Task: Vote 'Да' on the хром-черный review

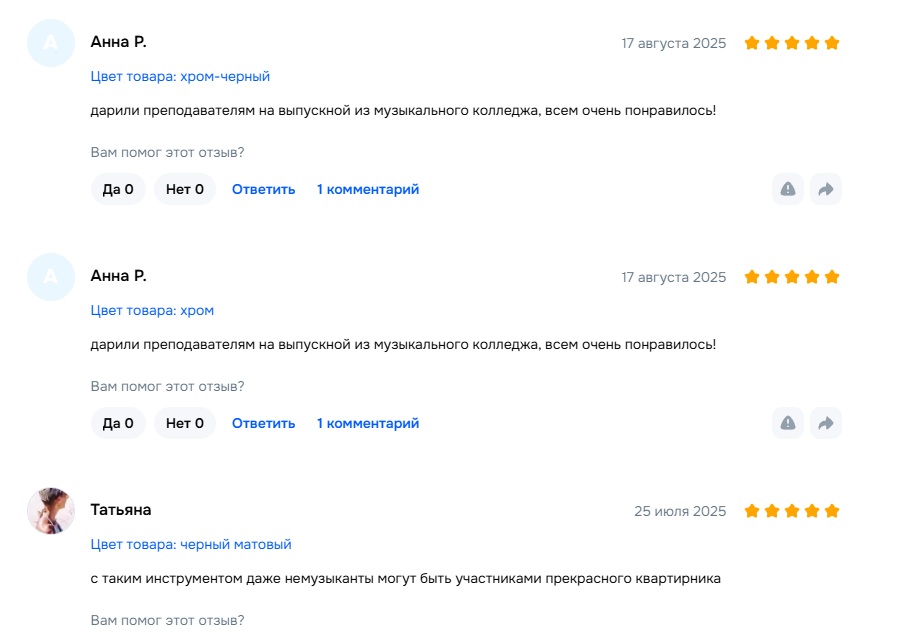Action: 118,189
